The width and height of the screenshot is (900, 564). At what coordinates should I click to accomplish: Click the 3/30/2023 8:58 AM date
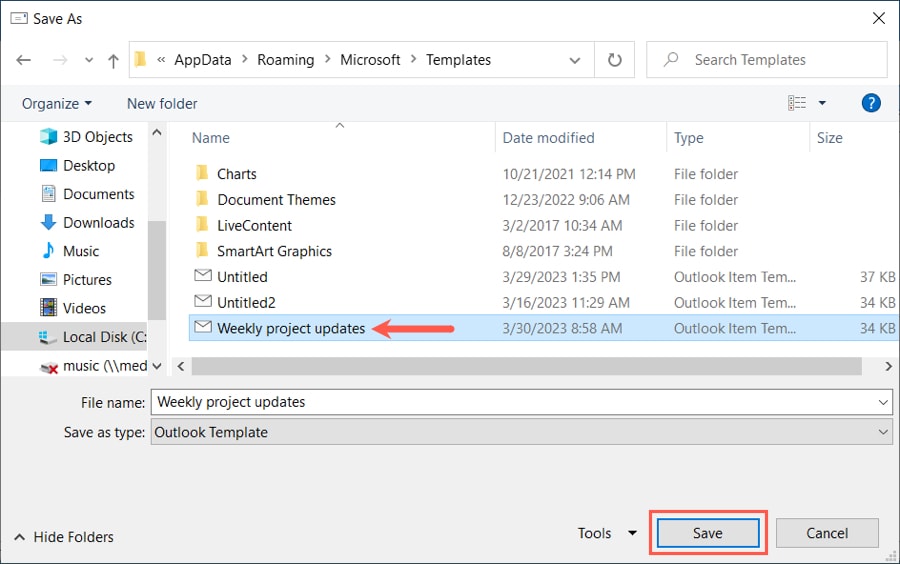562,328
